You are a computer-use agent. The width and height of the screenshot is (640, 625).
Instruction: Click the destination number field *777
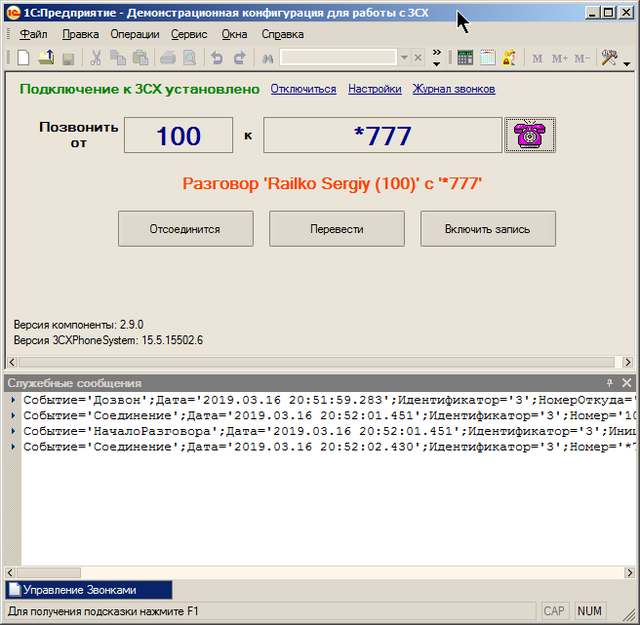[382, 135]
